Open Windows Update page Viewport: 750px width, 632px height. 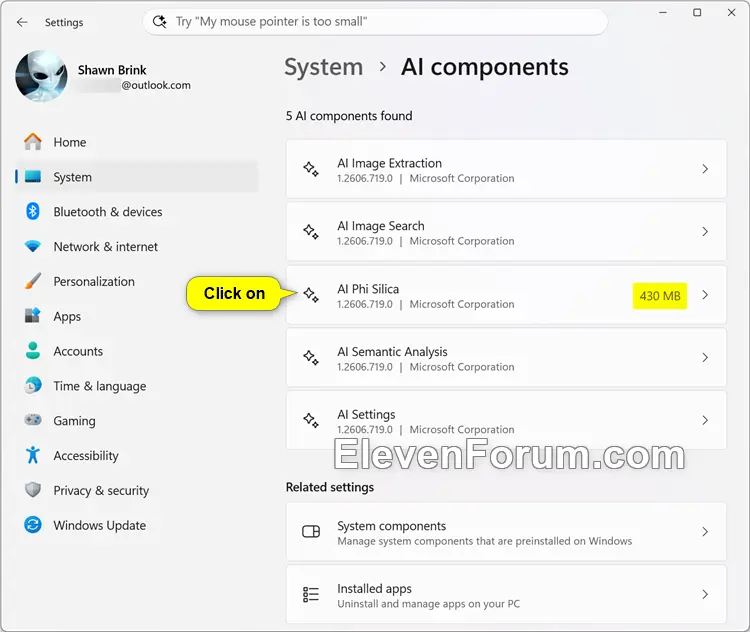click(x=136, y=525)
